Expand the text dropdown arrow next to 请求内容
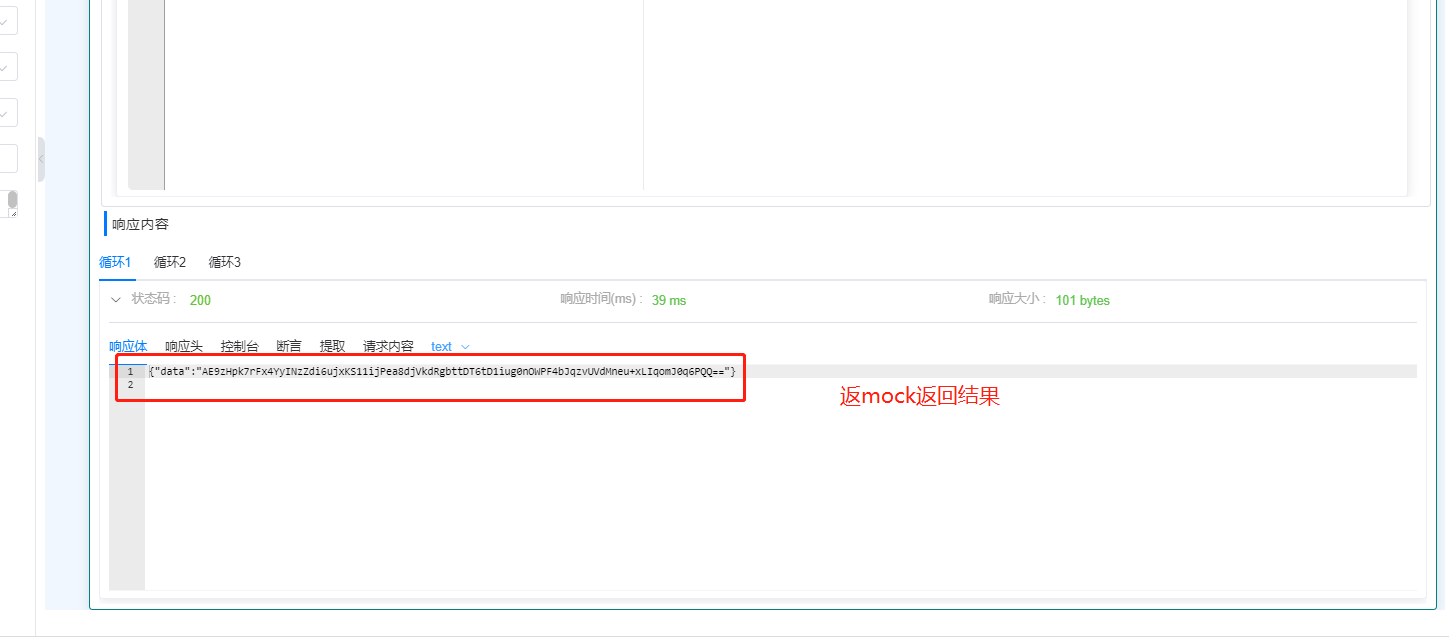1449x639 pixels. point(464,346)
